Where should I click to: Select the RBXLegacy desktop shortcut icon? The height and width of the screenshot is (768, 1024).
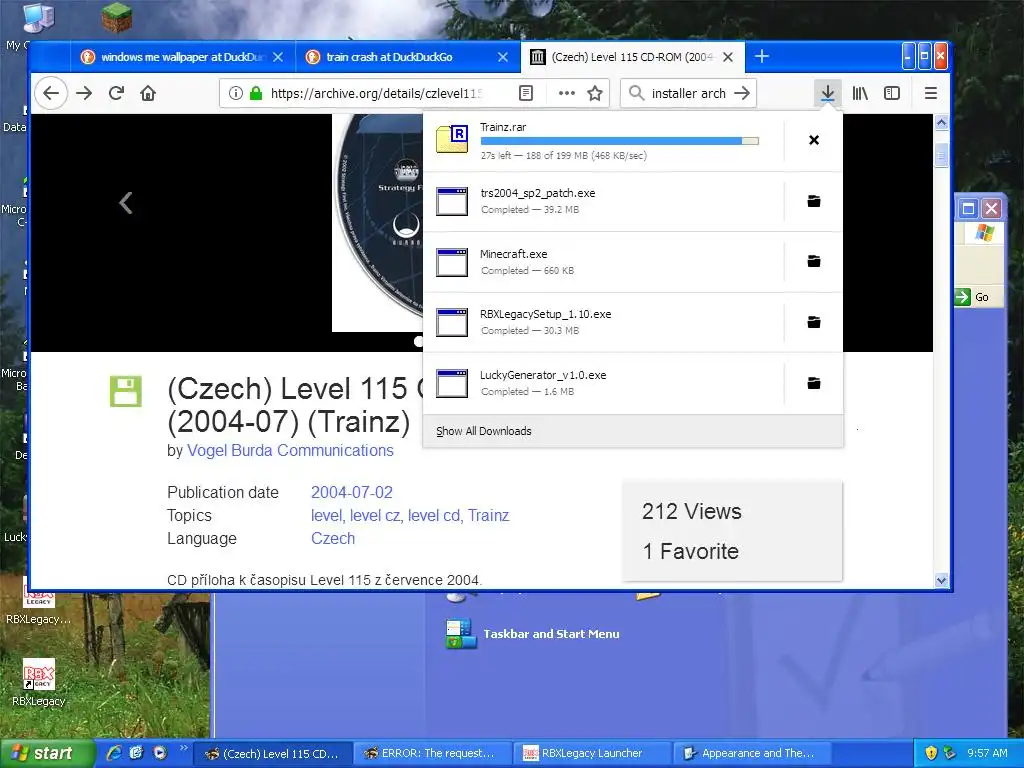(39, 682)
